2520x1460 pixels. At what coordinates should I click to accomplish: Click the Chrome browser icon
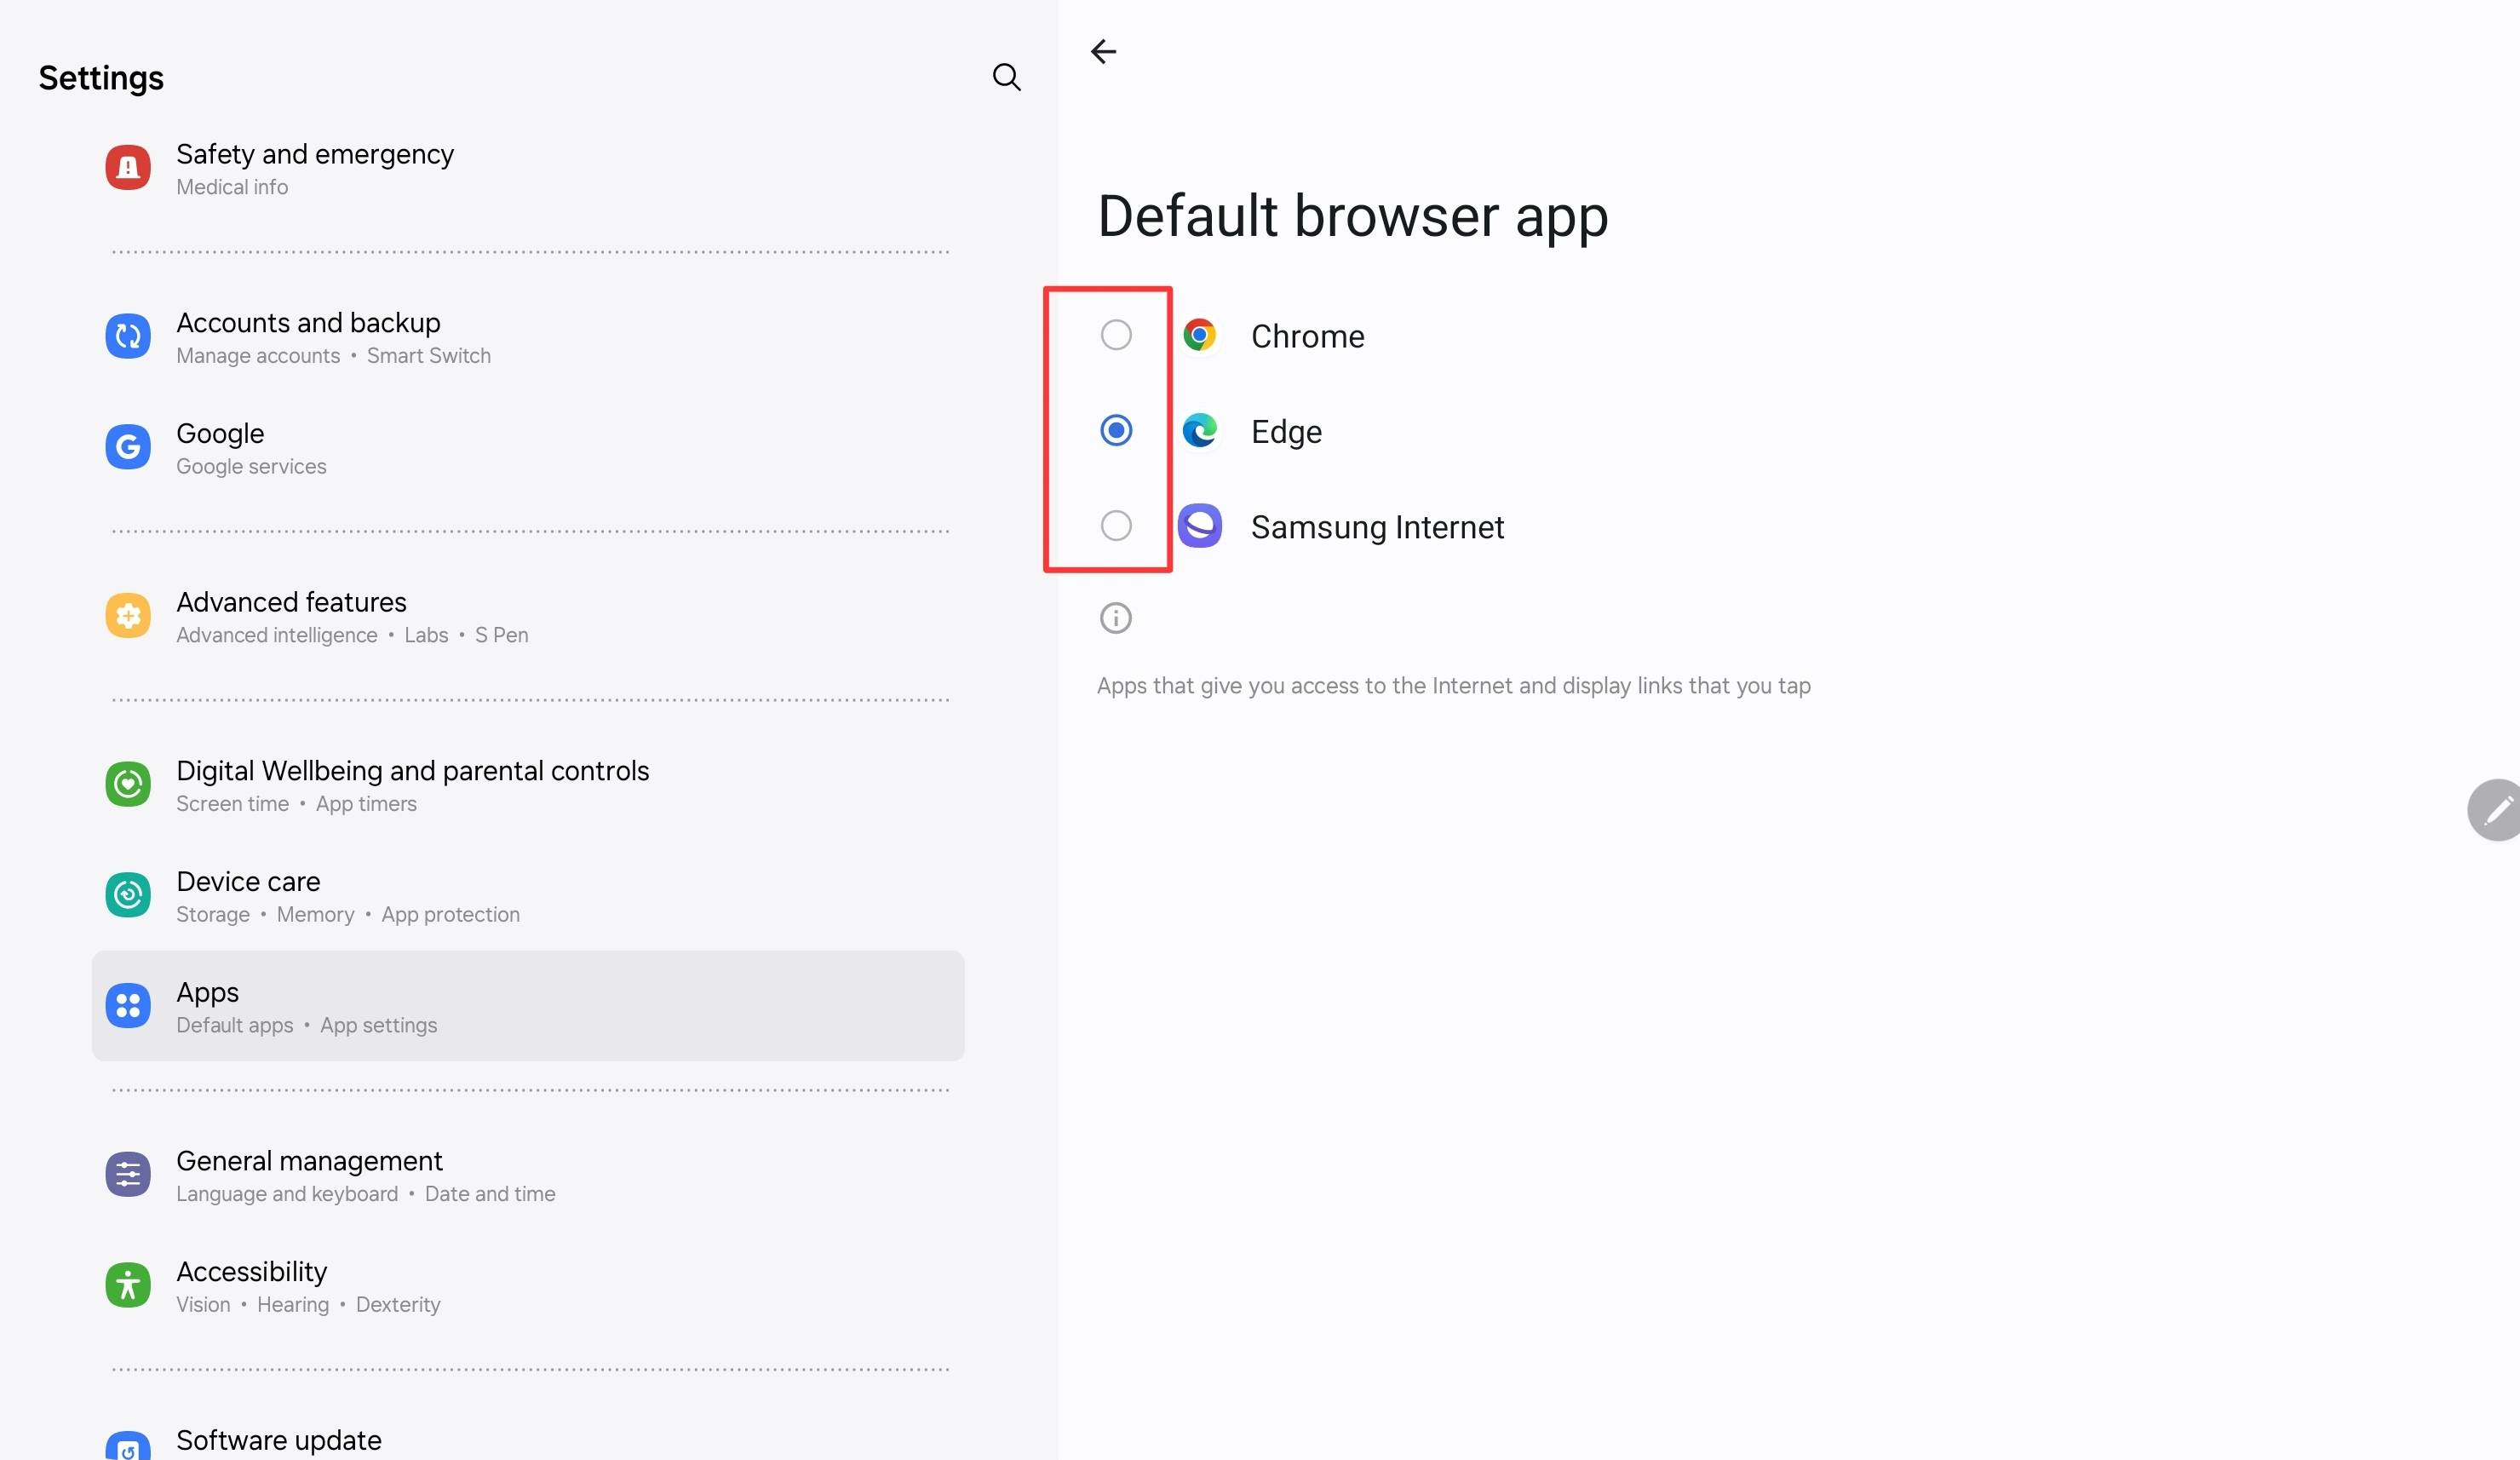[1200, 335]
